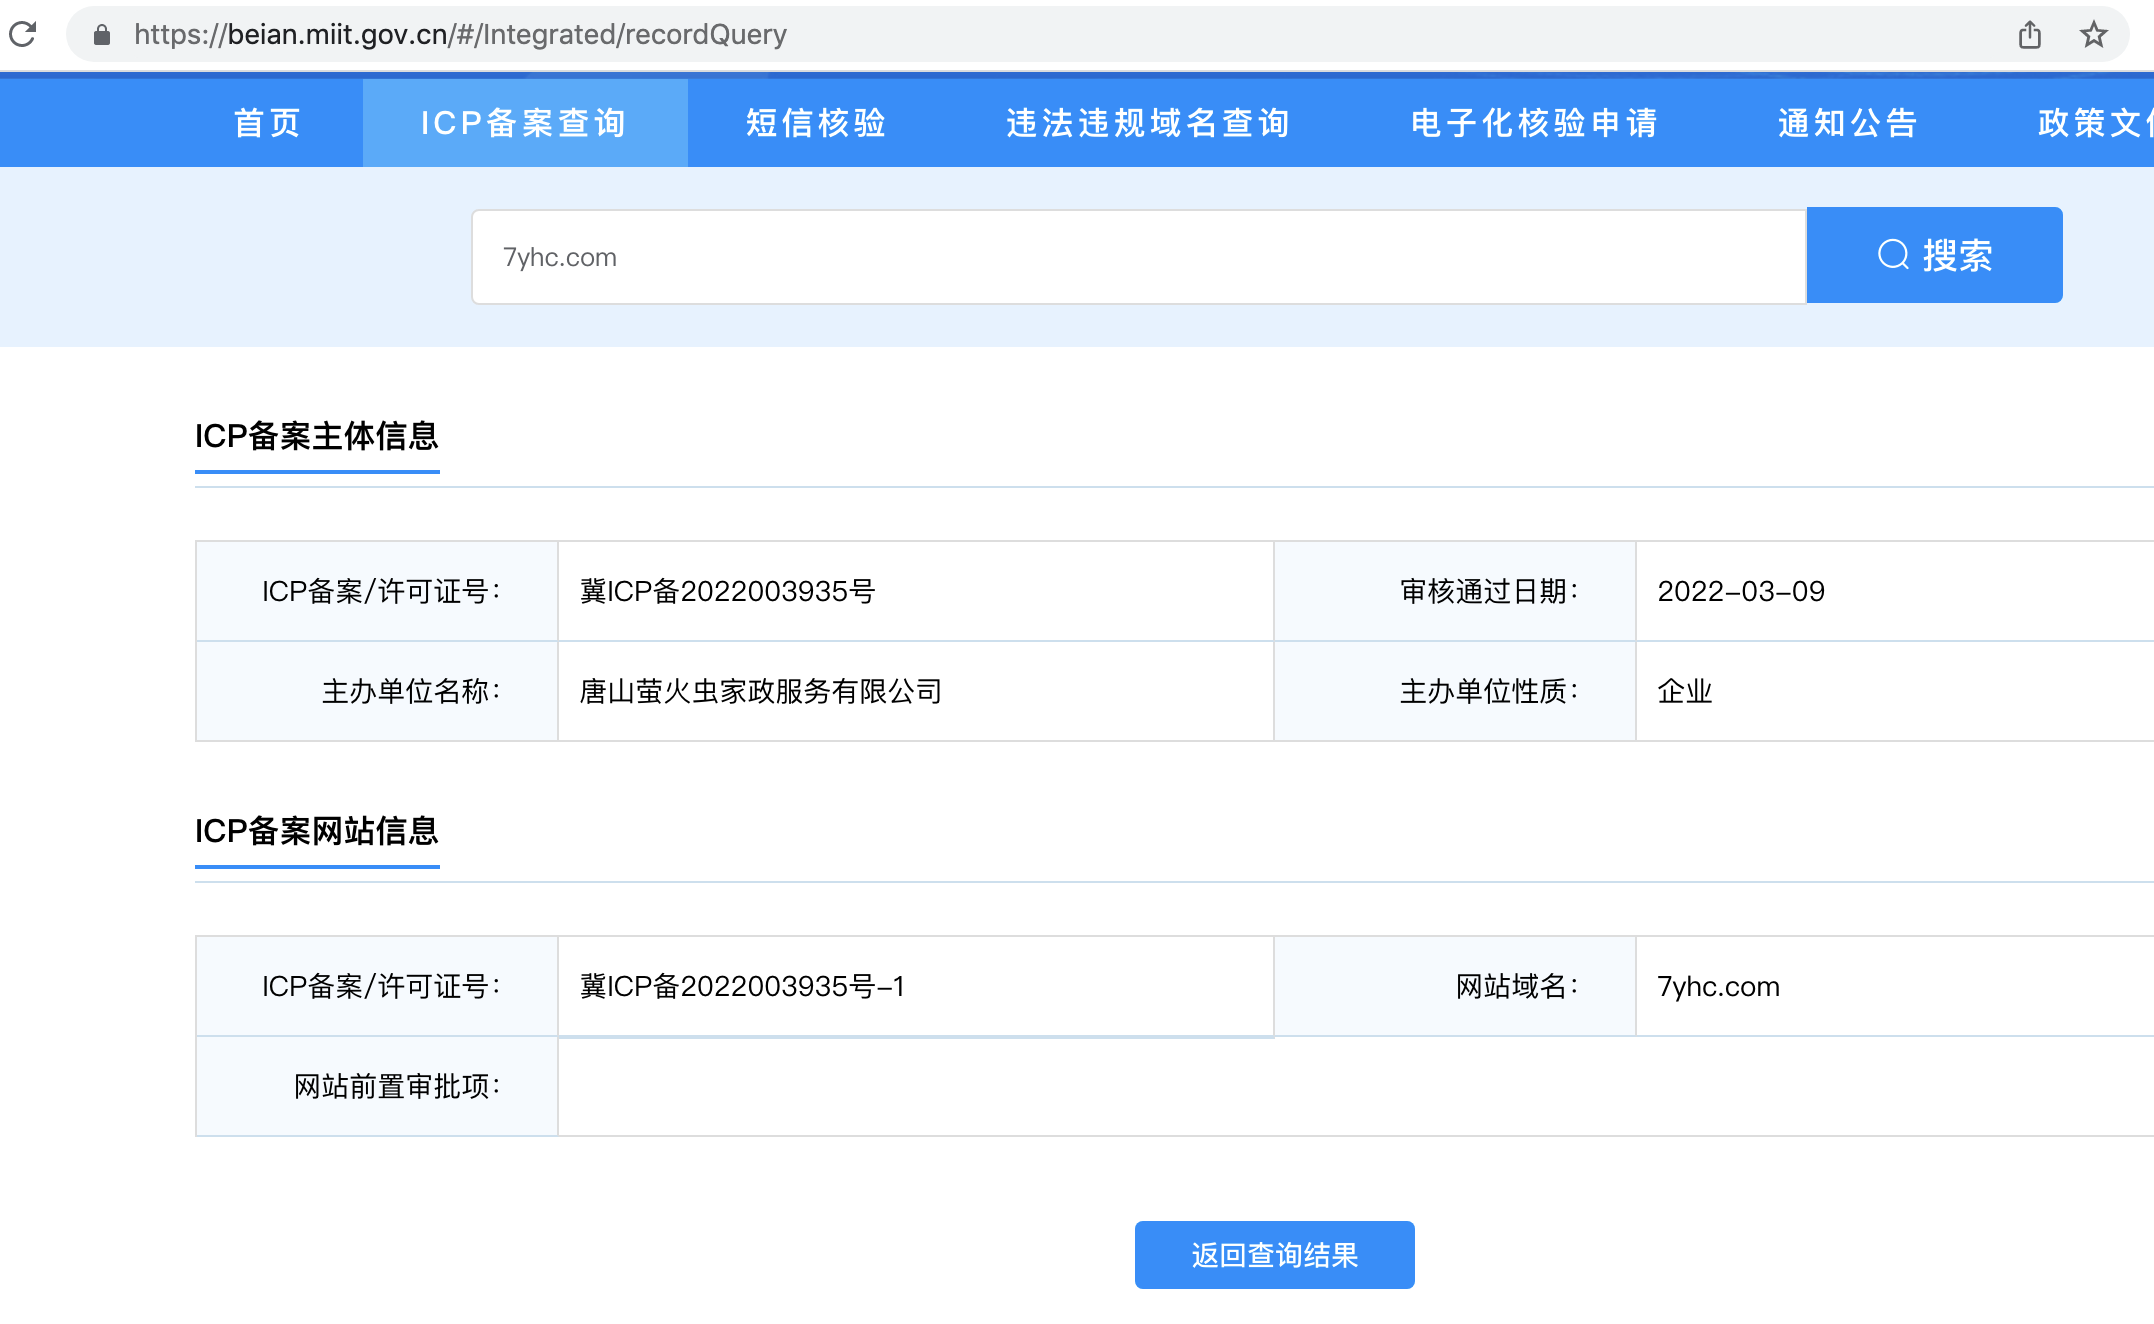Click the share page icon
This screenshot has width=2154, height=1324.
2029,35
